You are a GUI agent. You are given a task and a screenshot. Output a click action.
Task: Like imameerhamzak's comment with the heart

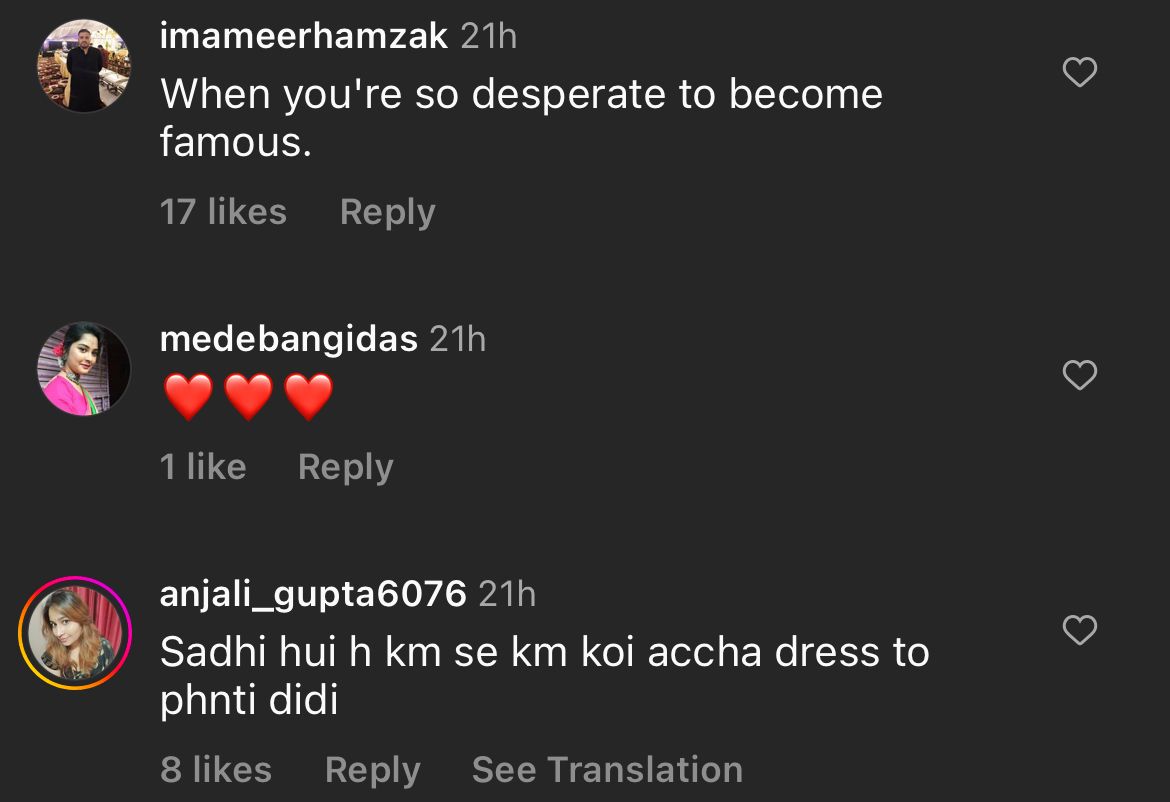point(1079,72)
